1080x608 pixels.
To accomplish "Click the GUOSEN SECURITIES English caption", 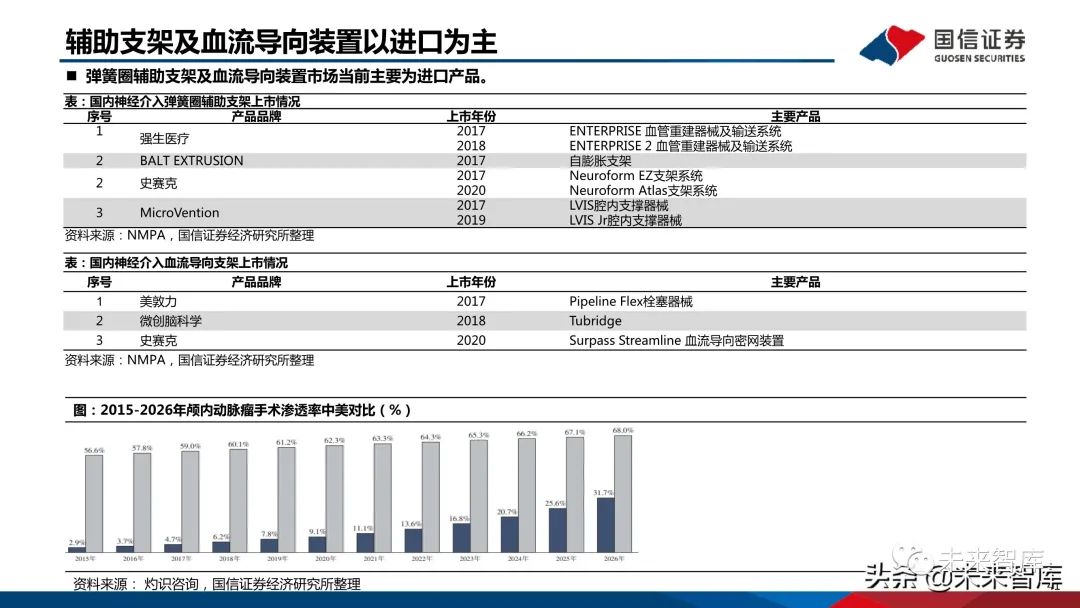I will 979,59.
